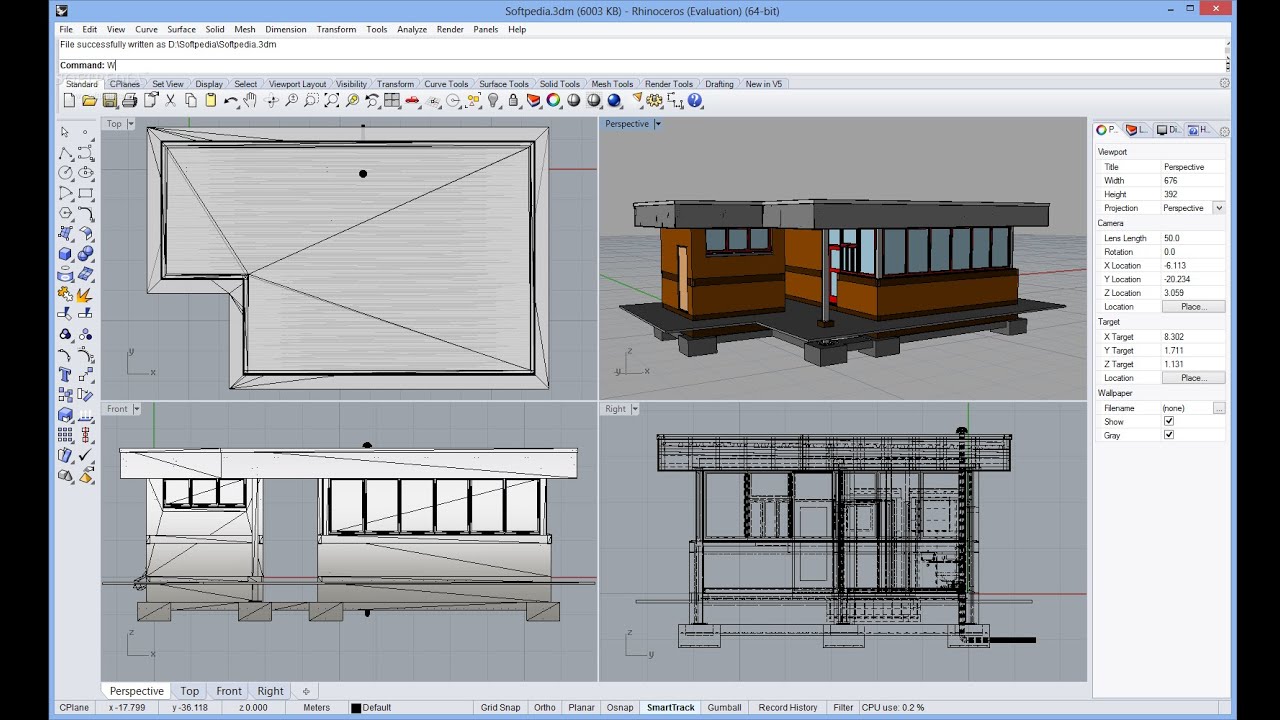Screen dimensions: 1280x720
Task: Open the Help question mark icon
Action: [695, 101]
